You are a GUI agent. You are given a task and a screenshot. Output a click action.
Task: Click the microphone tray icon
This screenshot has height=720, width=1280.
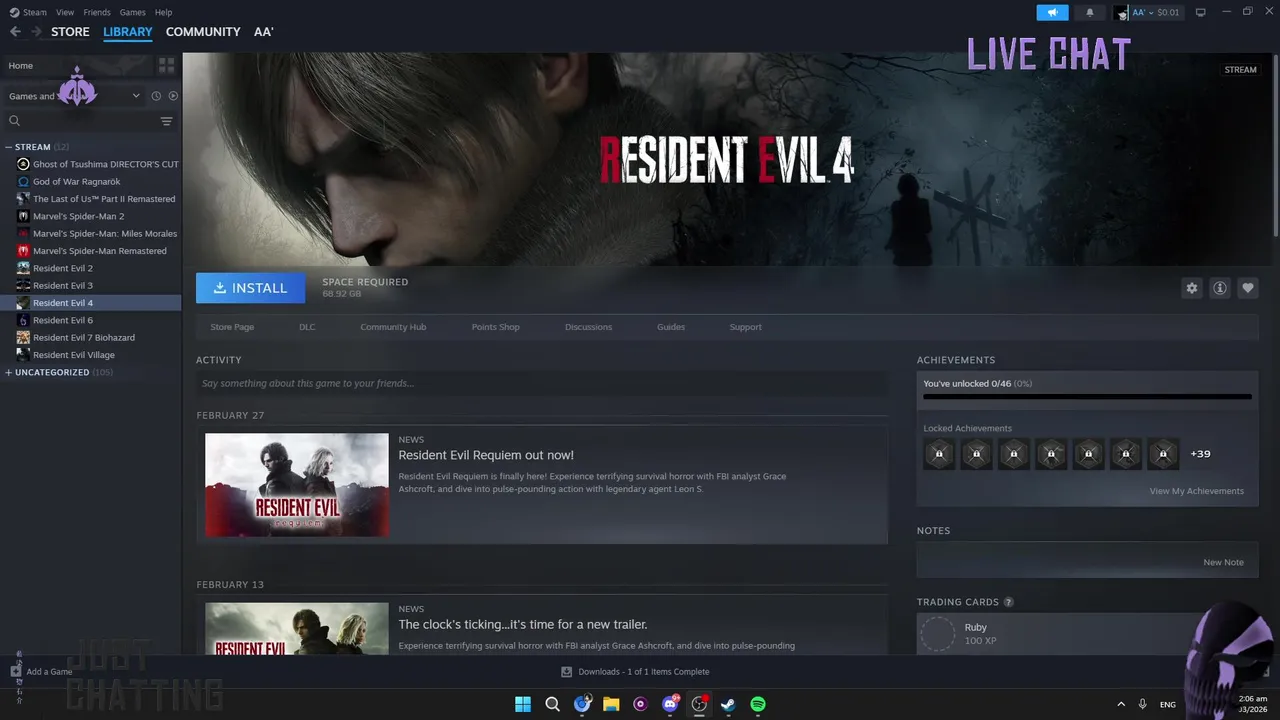(1142, 704)
